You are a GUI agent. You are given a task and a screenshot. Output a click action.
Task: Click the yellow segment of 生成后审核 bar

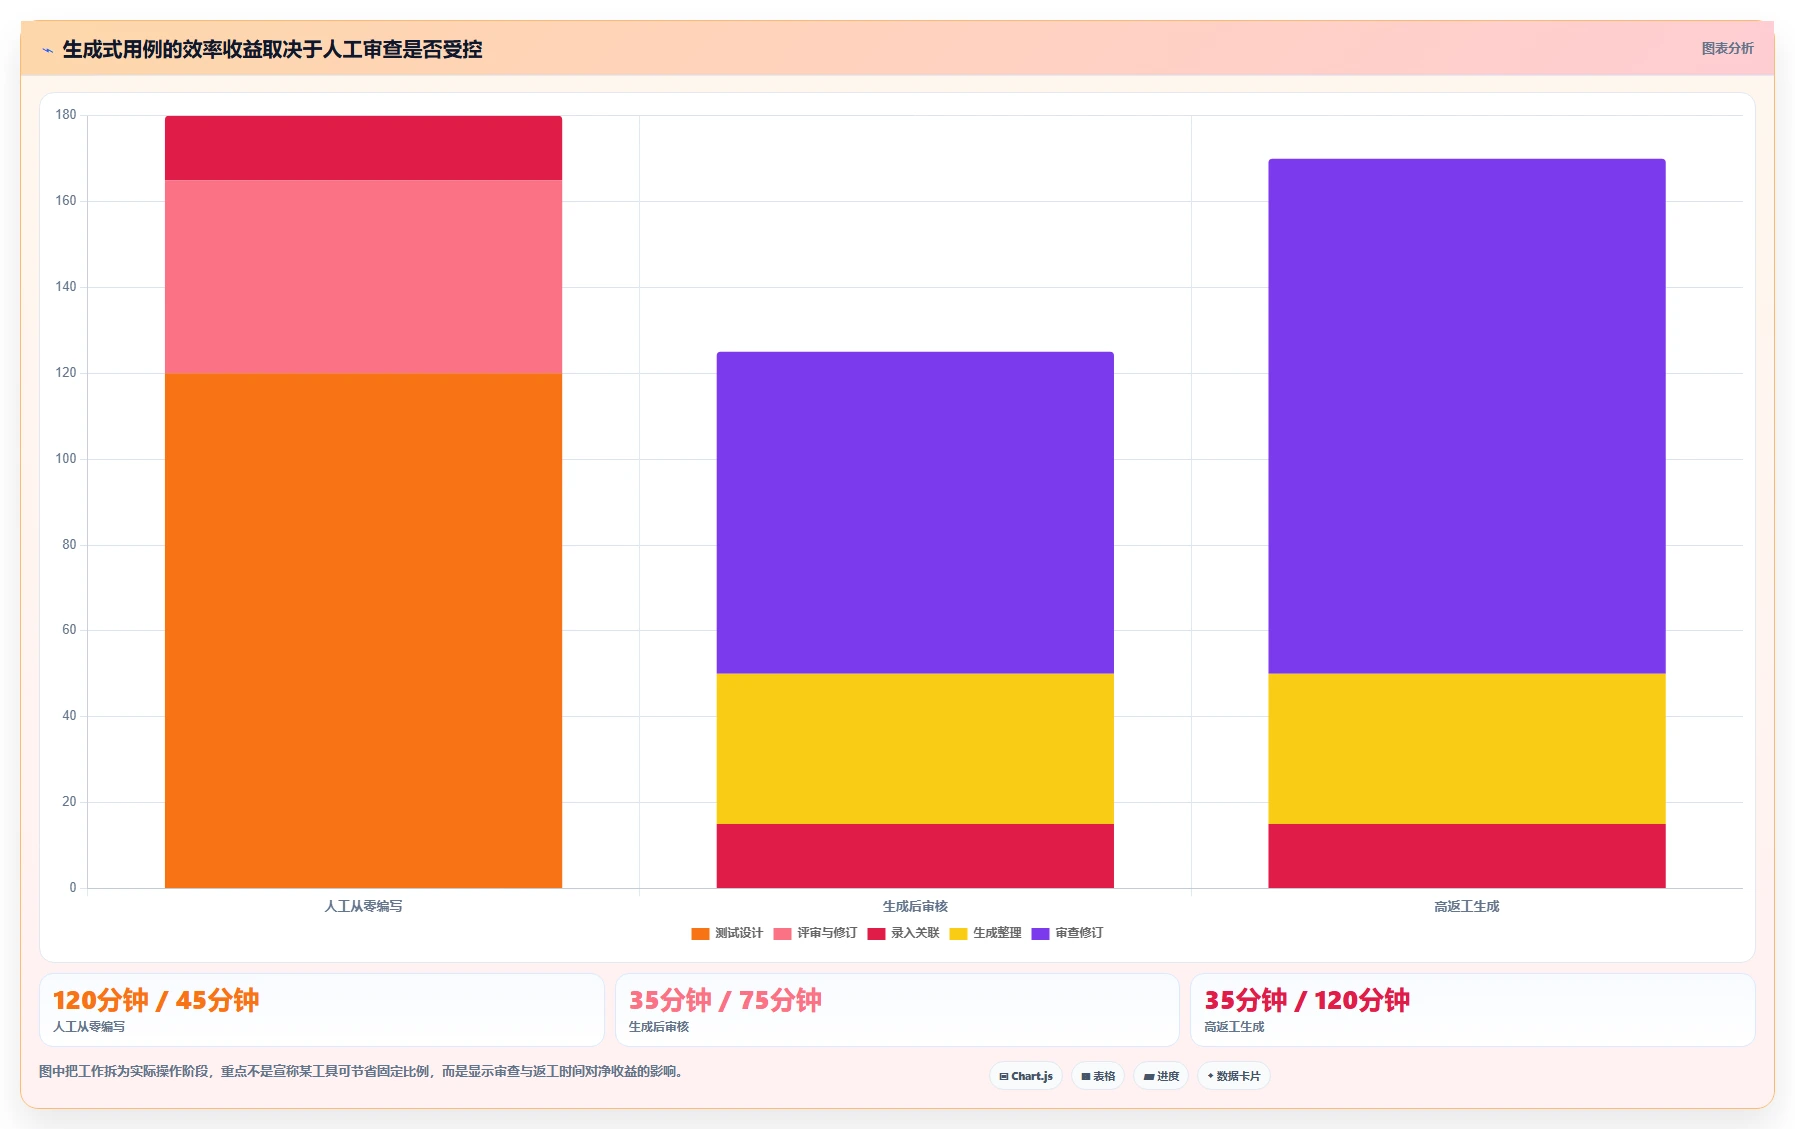click(915, 748)
